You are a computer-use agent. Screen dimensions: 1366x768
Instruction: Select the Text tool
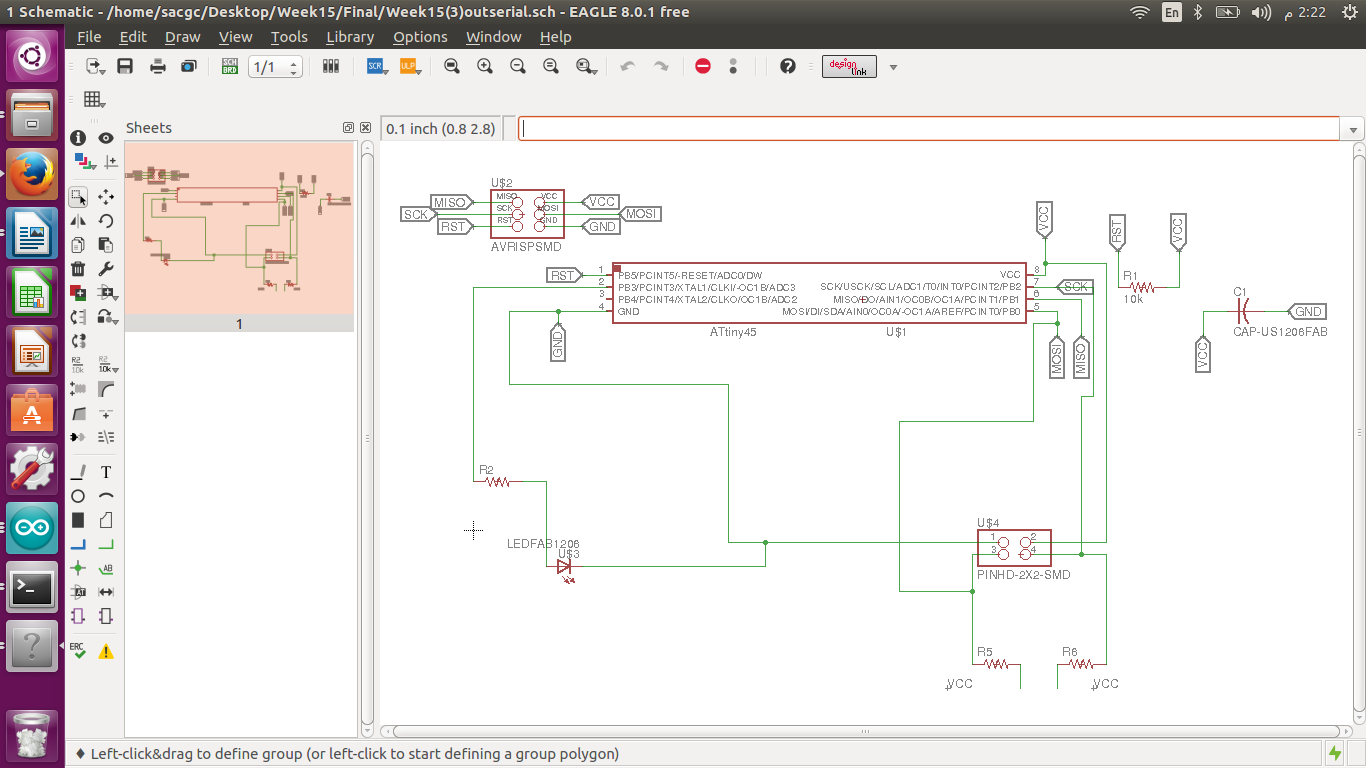click(x=106, y=472)
